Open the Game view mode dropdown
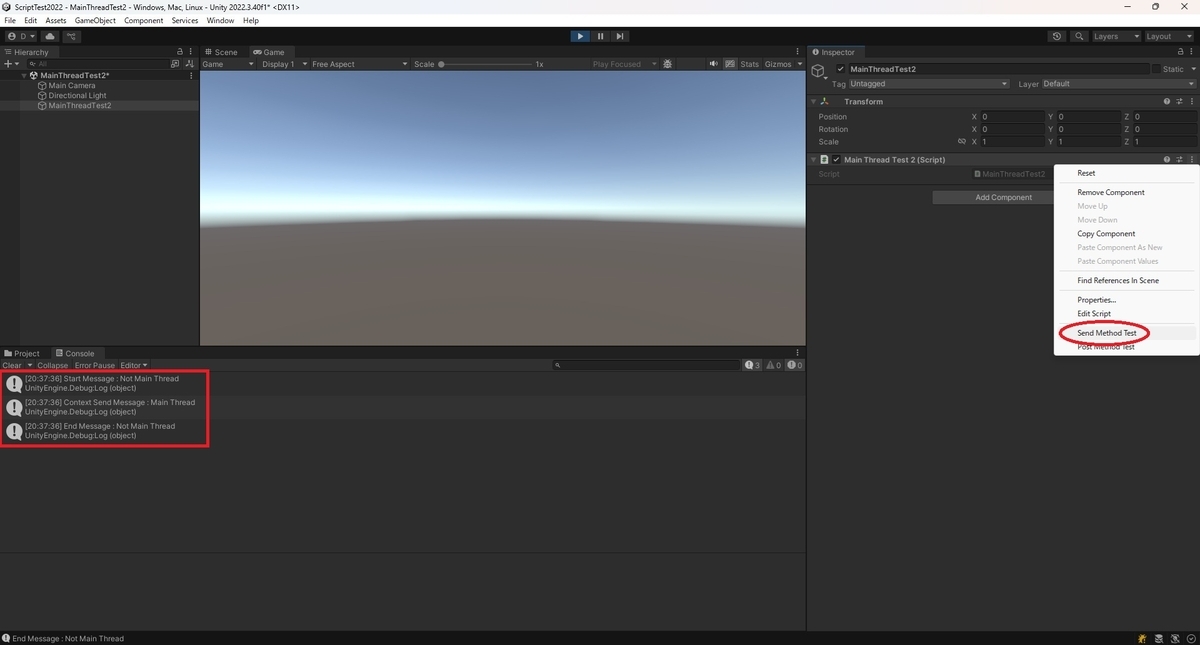 [x=227, y=64]
